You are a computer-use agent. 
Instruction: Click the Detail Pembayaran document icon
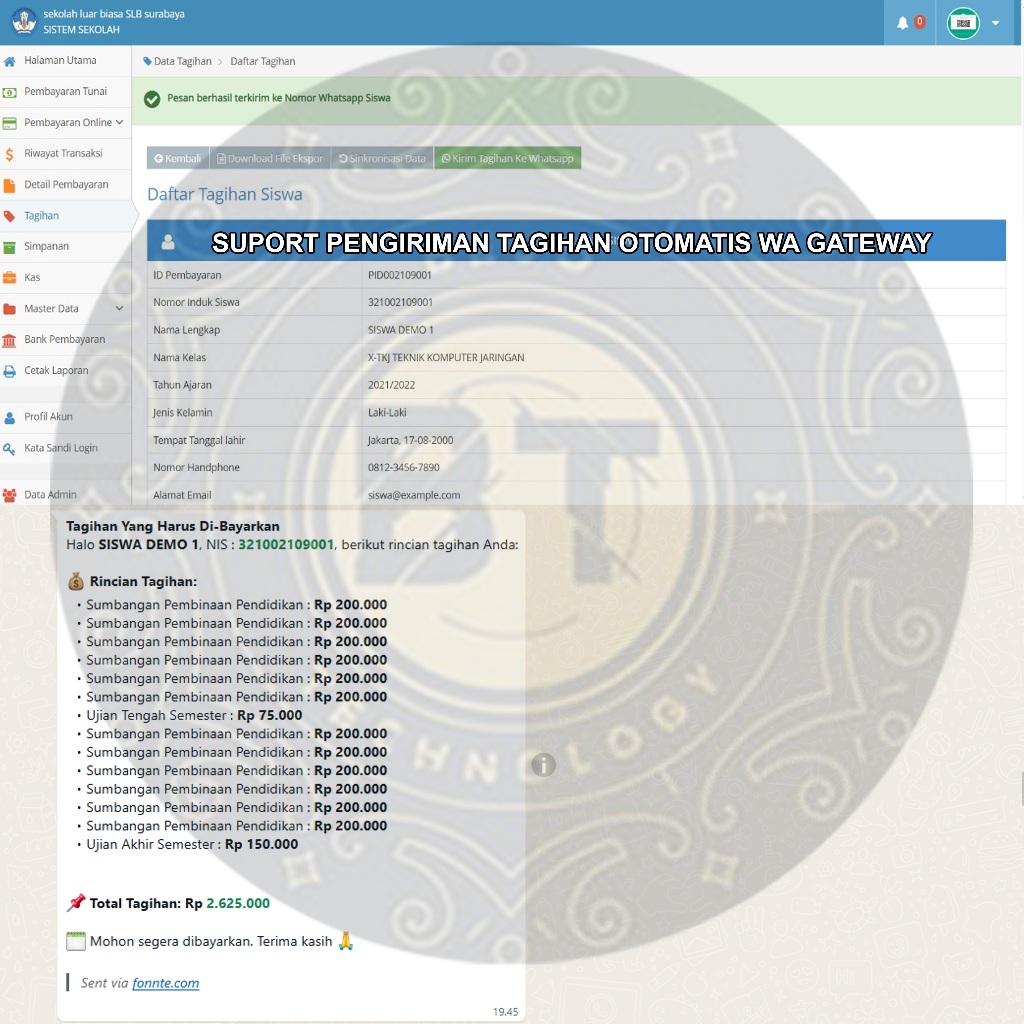pos(9,185)
